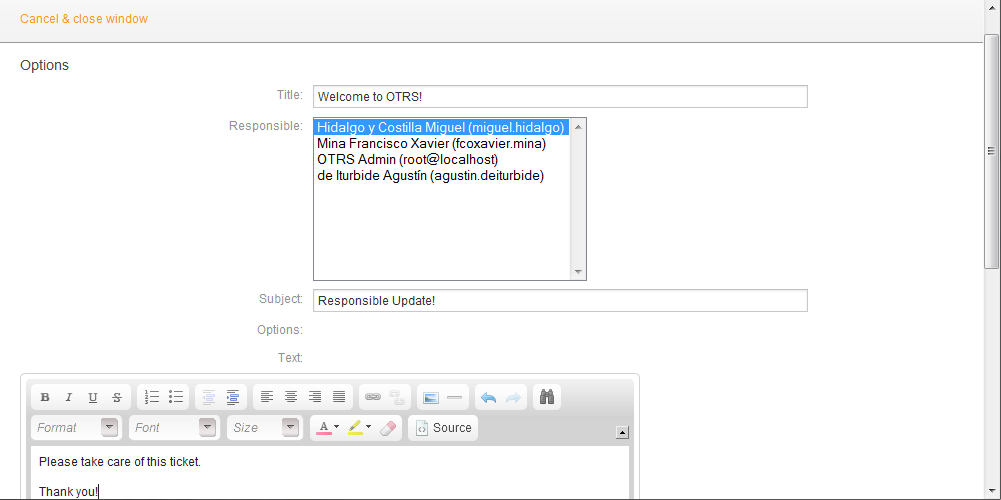Image resolution: width=1001 pixels, height=500 pixels.
Task: Increase the text indent
Action: (x=232, y=397)
